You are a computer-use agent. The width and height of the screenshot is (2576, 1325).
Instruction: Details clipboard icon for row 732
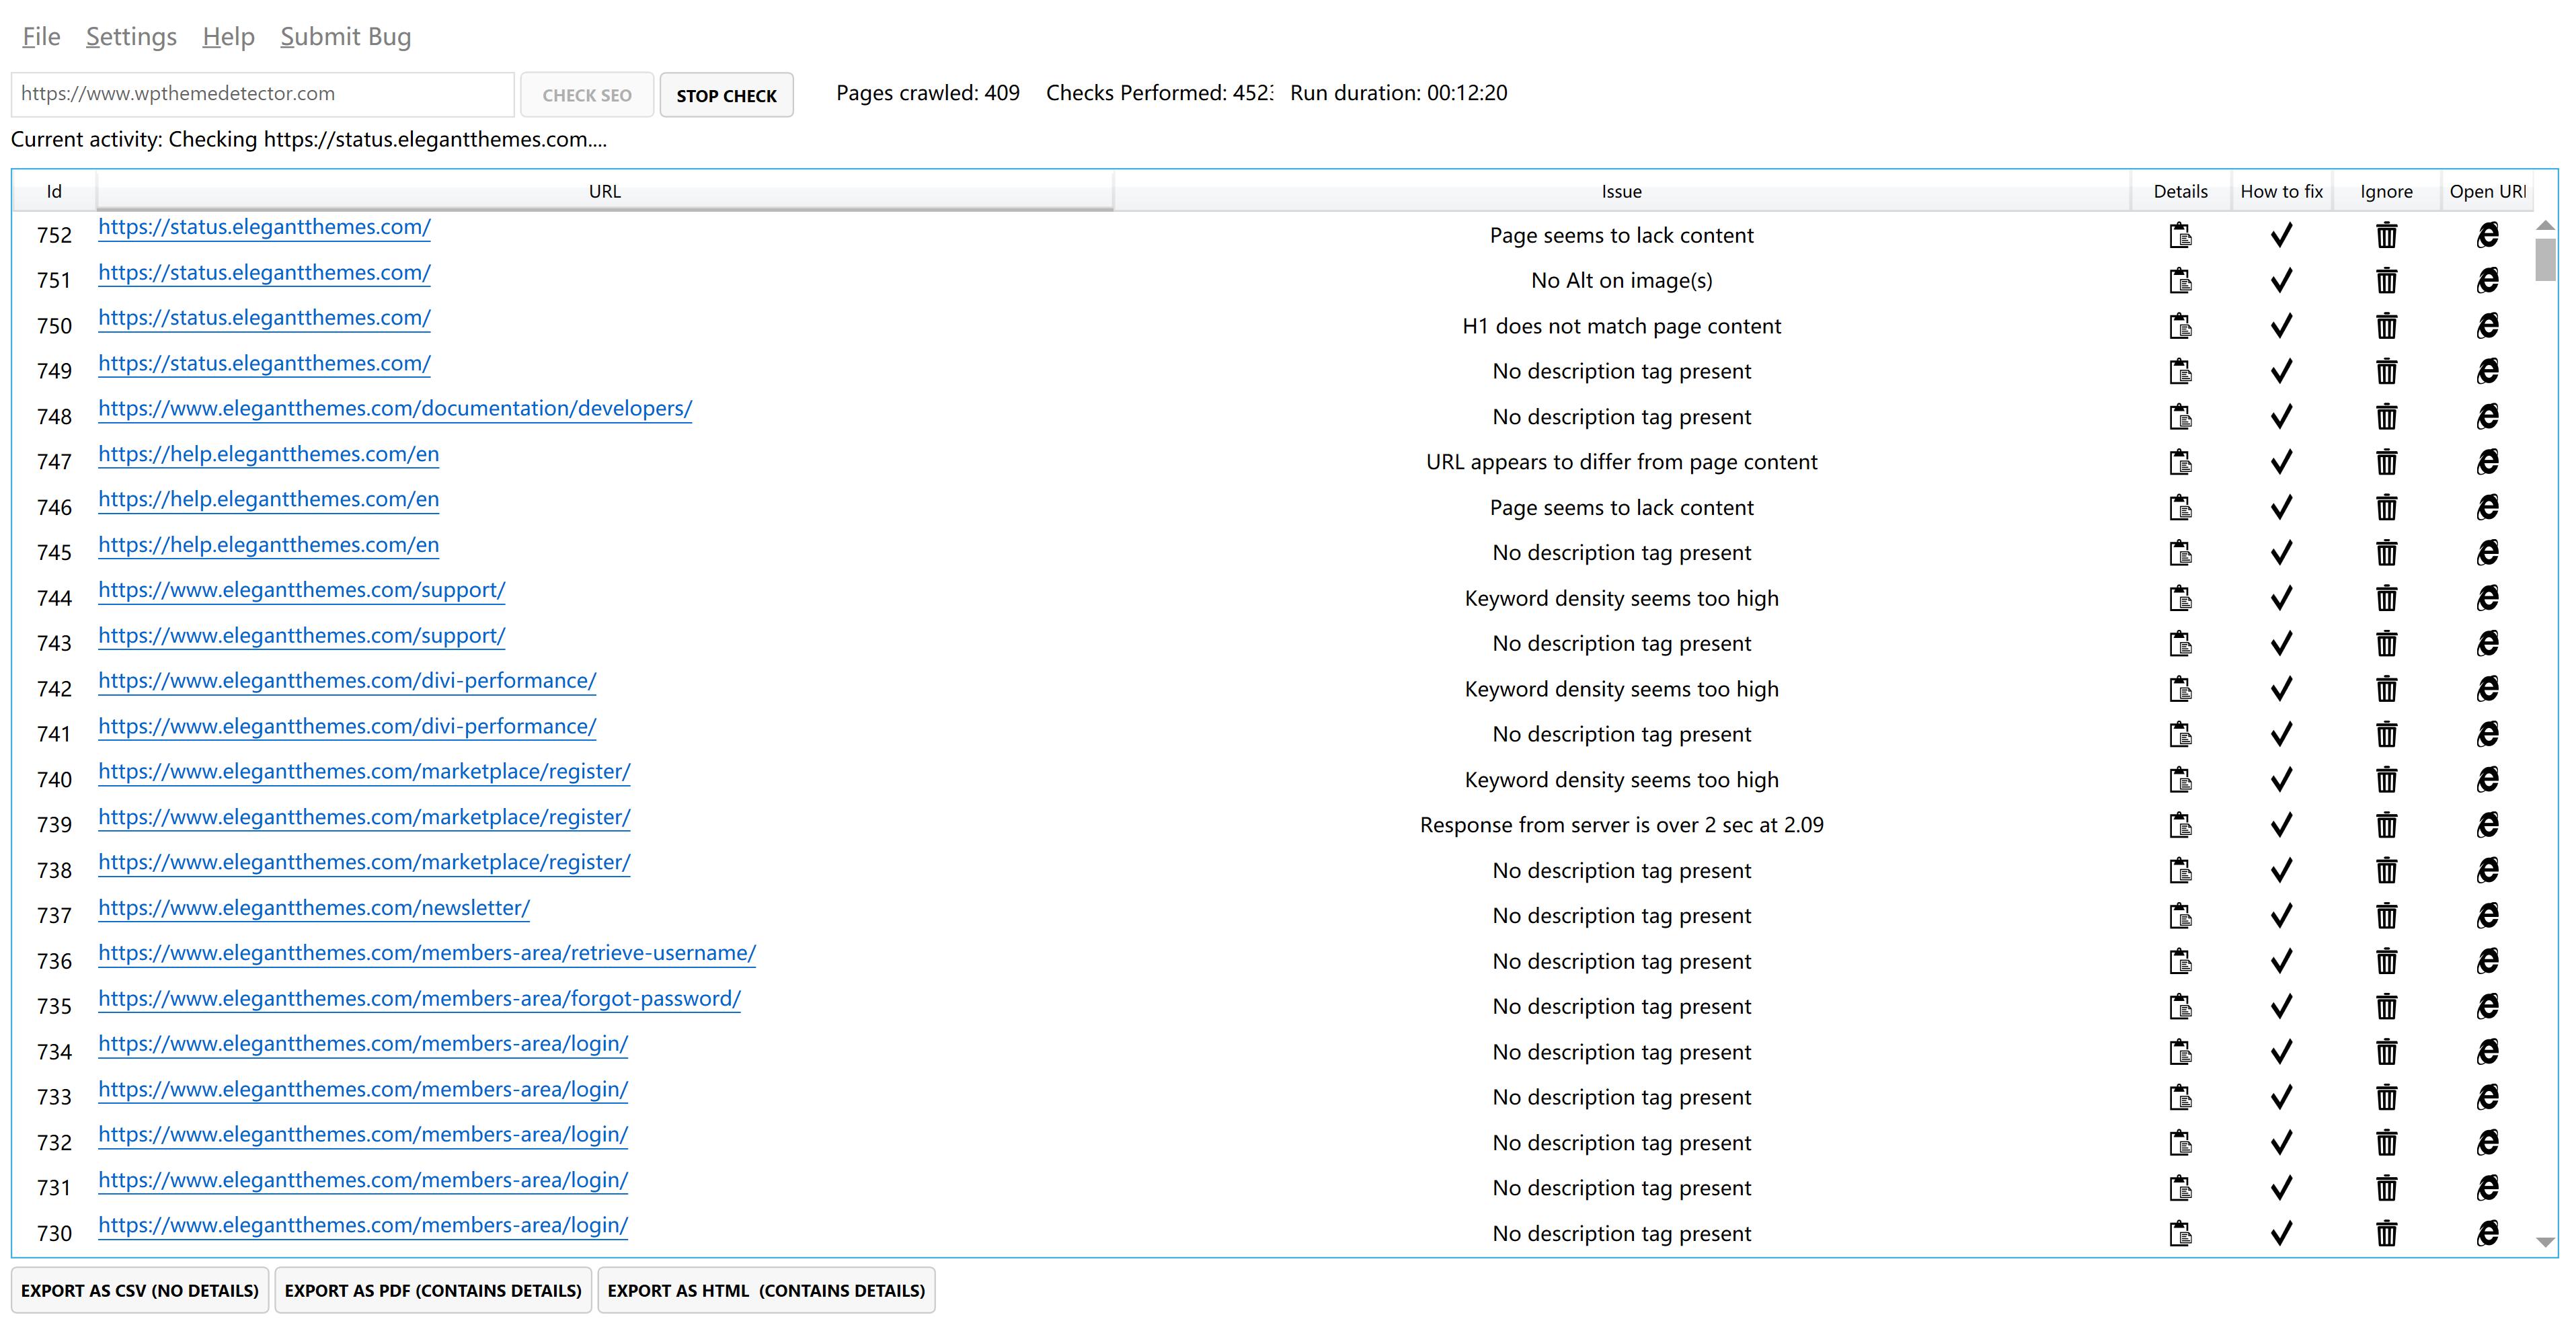[2180, 1143]
